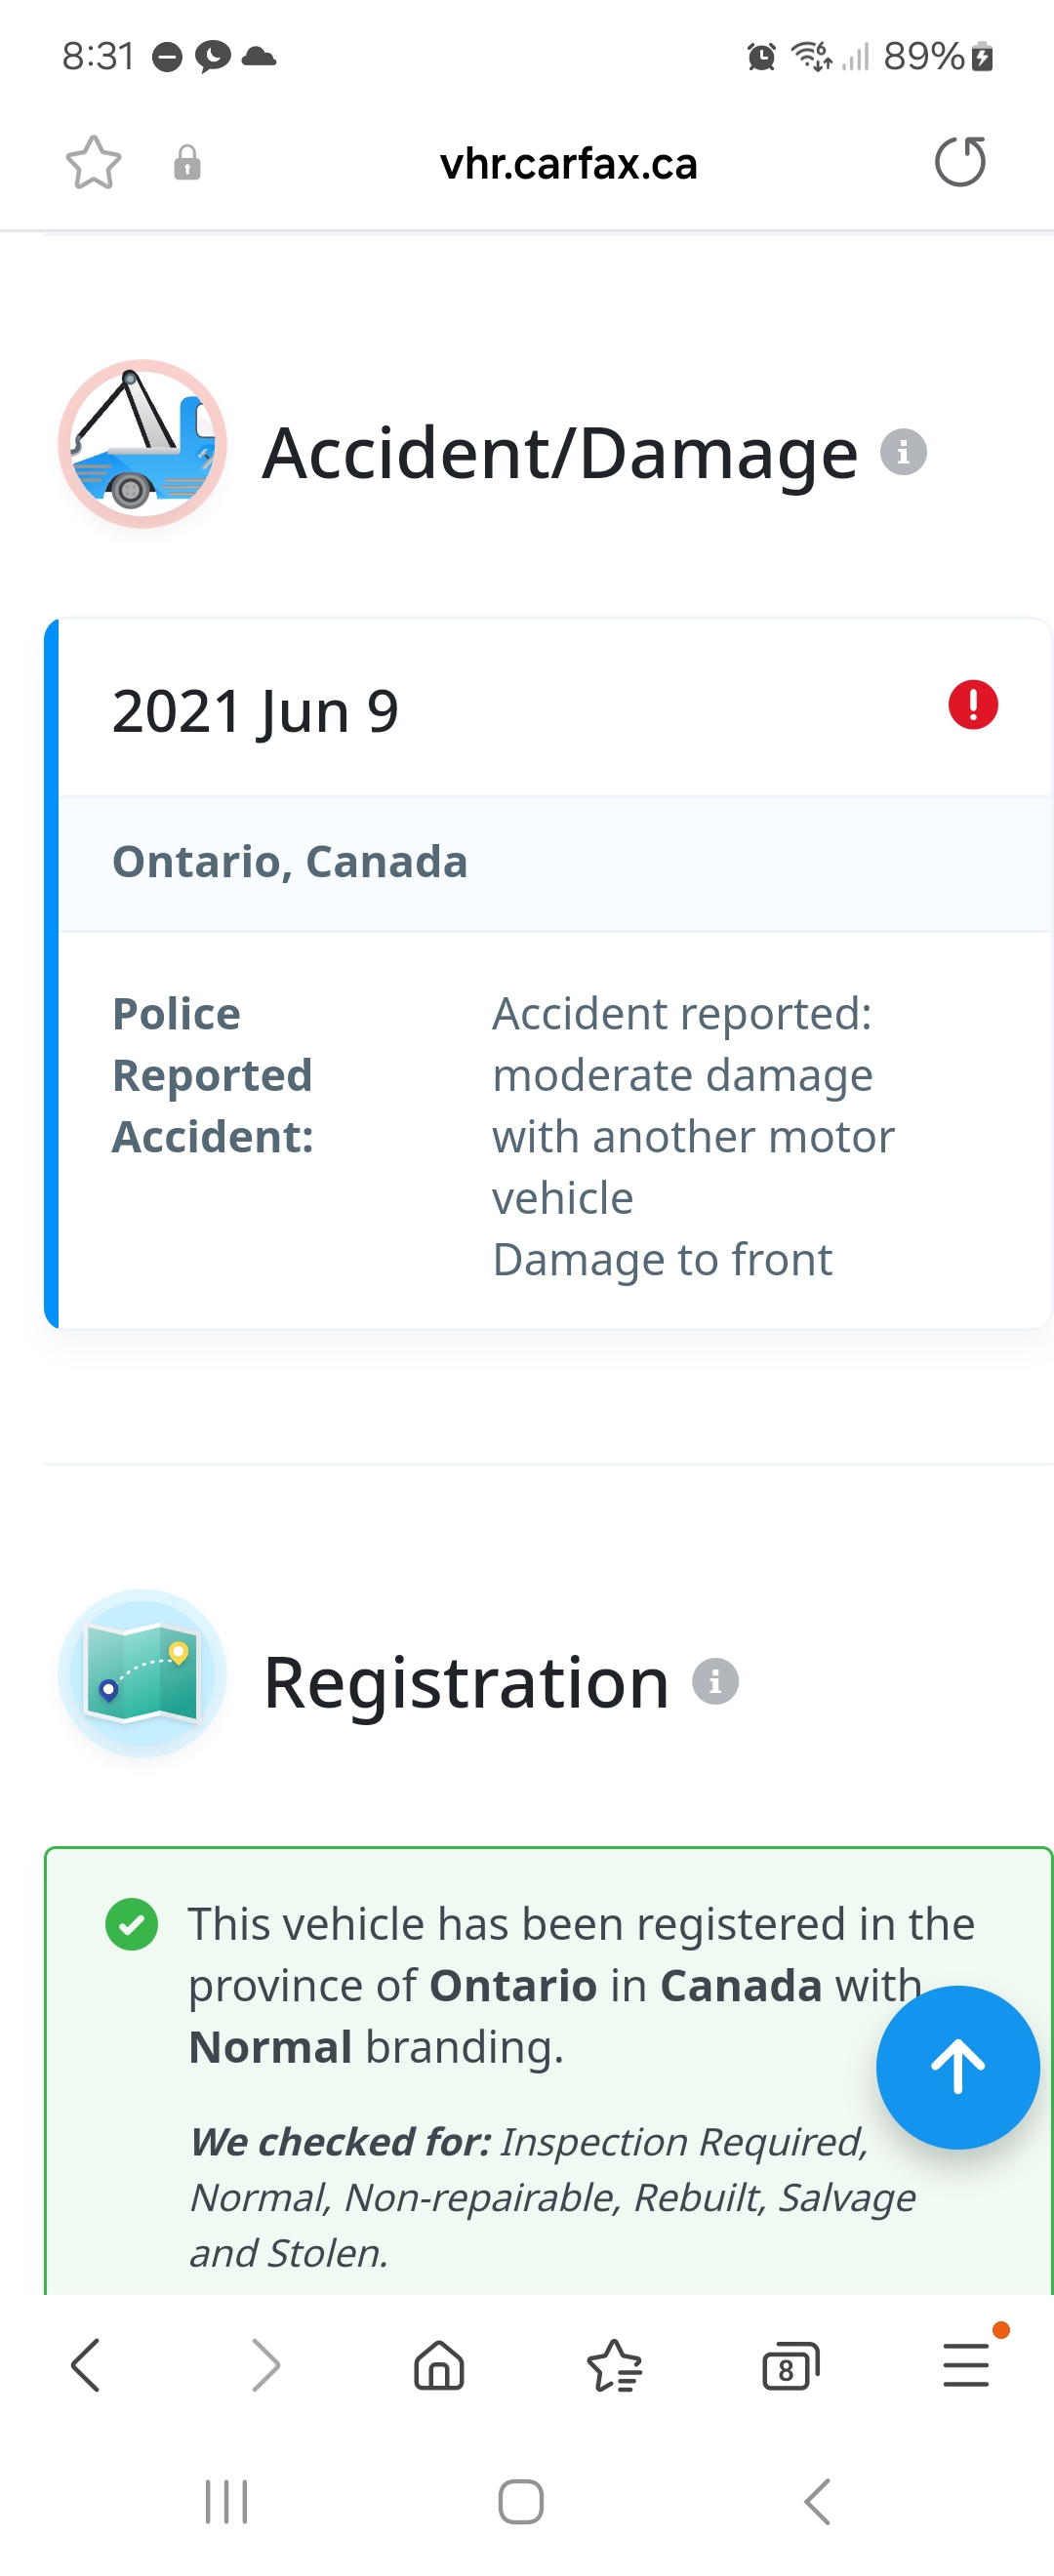Tap the vhr.carfax.ca address field
Viewport: 1054px width, 2576px height.
[x=568, y=164]
